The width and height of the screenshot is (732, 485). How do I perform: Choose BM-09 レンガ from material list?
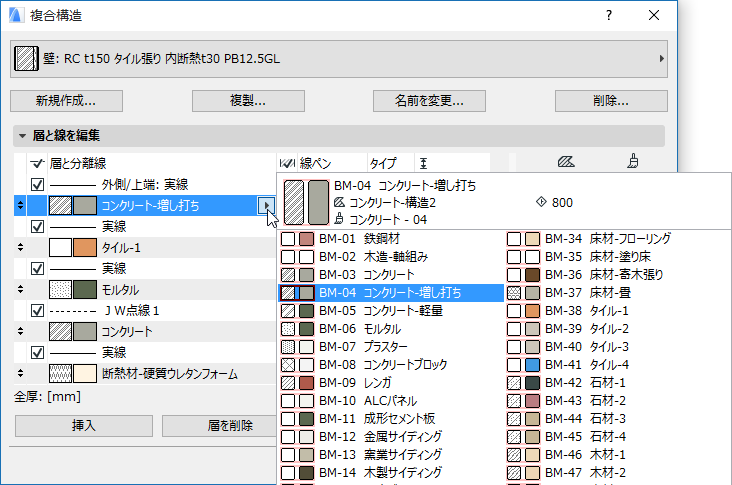391,383
